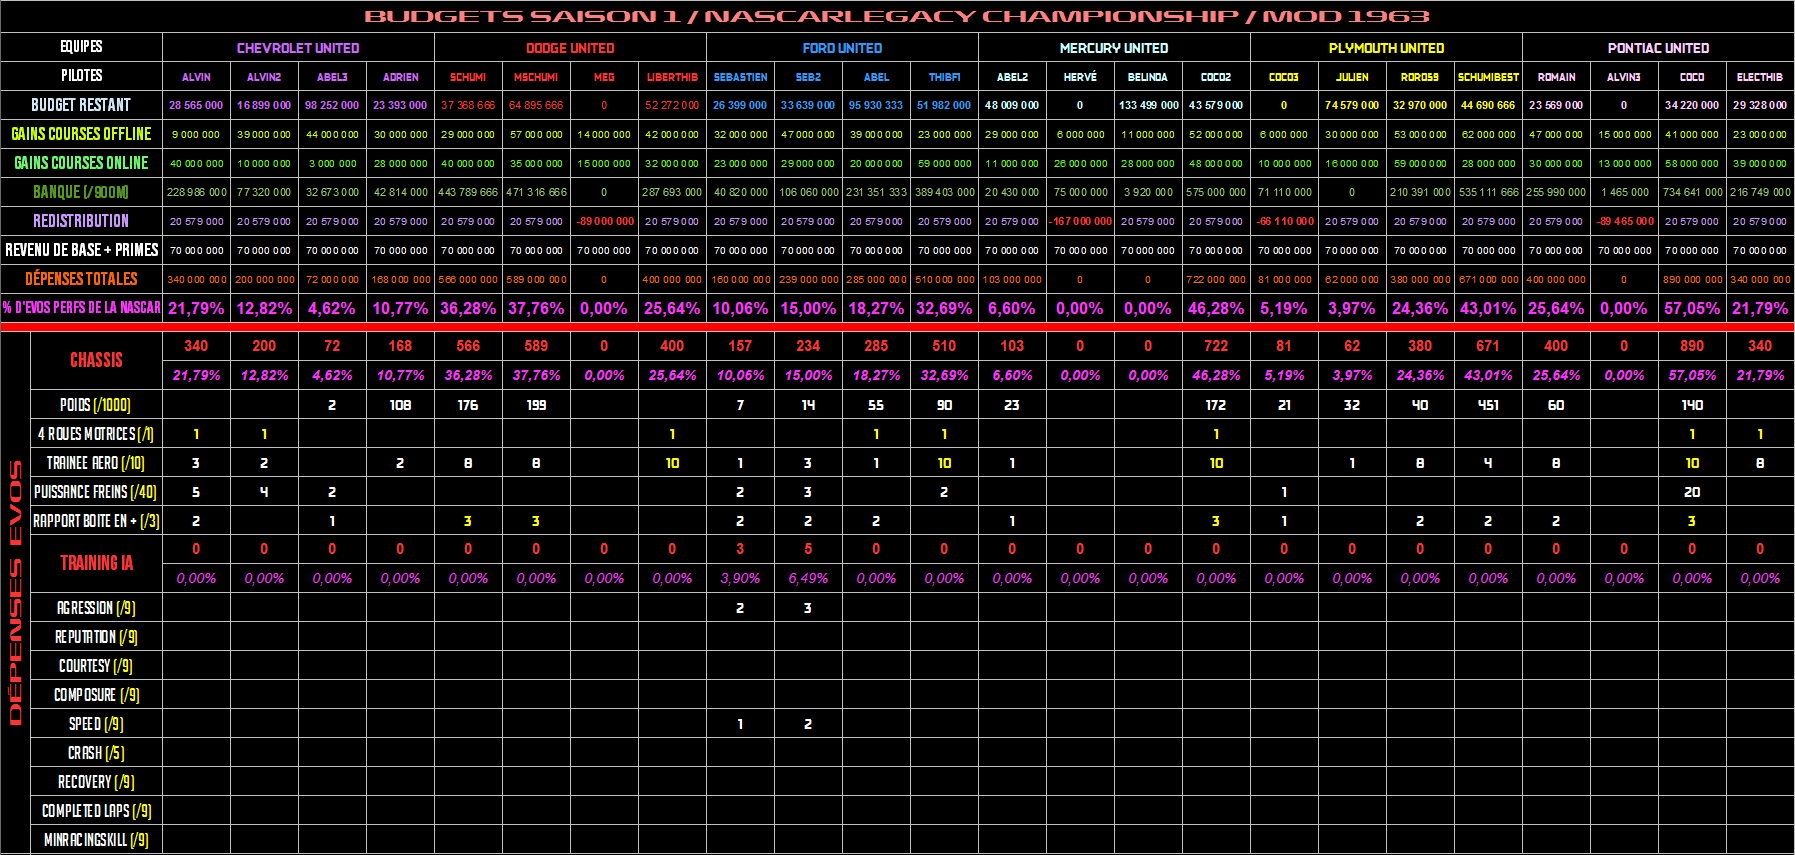Screen dimensions: 1795x855
Task: Select the Ford United header cell
Action: click(x=842, y=48)
